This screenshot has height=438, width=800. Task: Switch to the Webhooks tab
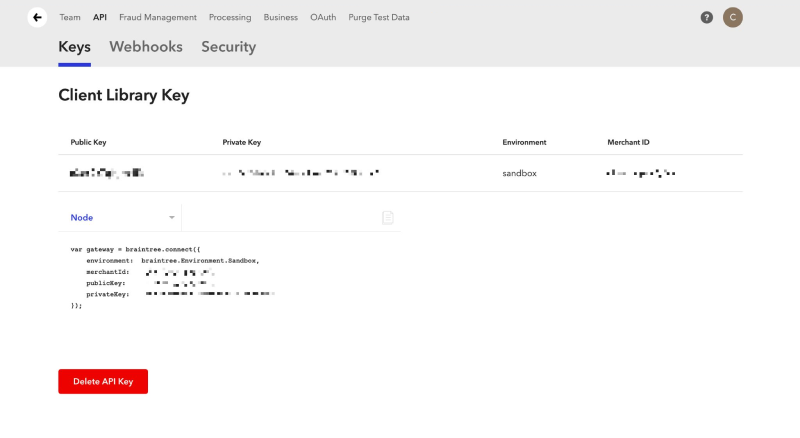147,47
